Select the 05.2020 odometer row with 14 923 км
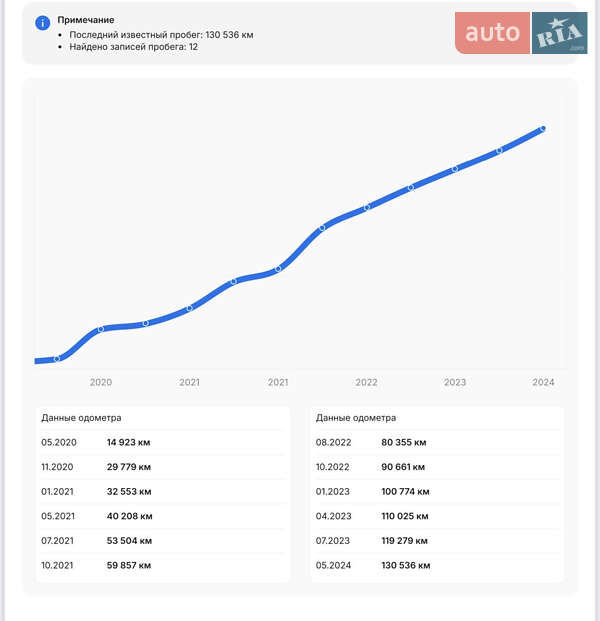The image size is (600, 621). pyautogui.click(x=162, y=442)
